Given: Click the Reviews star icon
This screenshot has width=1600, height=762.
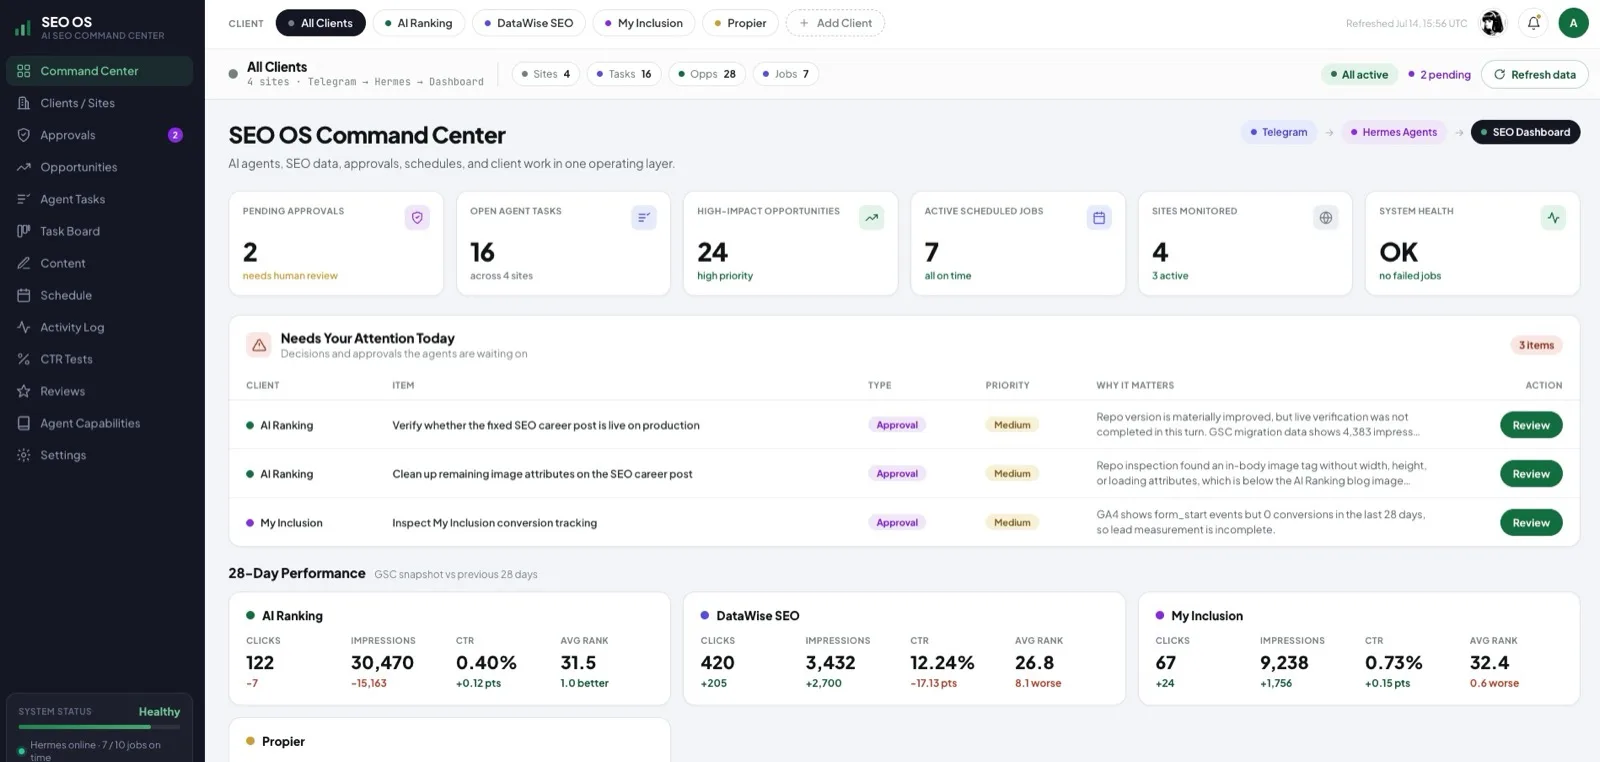Looking at the screenshot, I should [24, 391].
